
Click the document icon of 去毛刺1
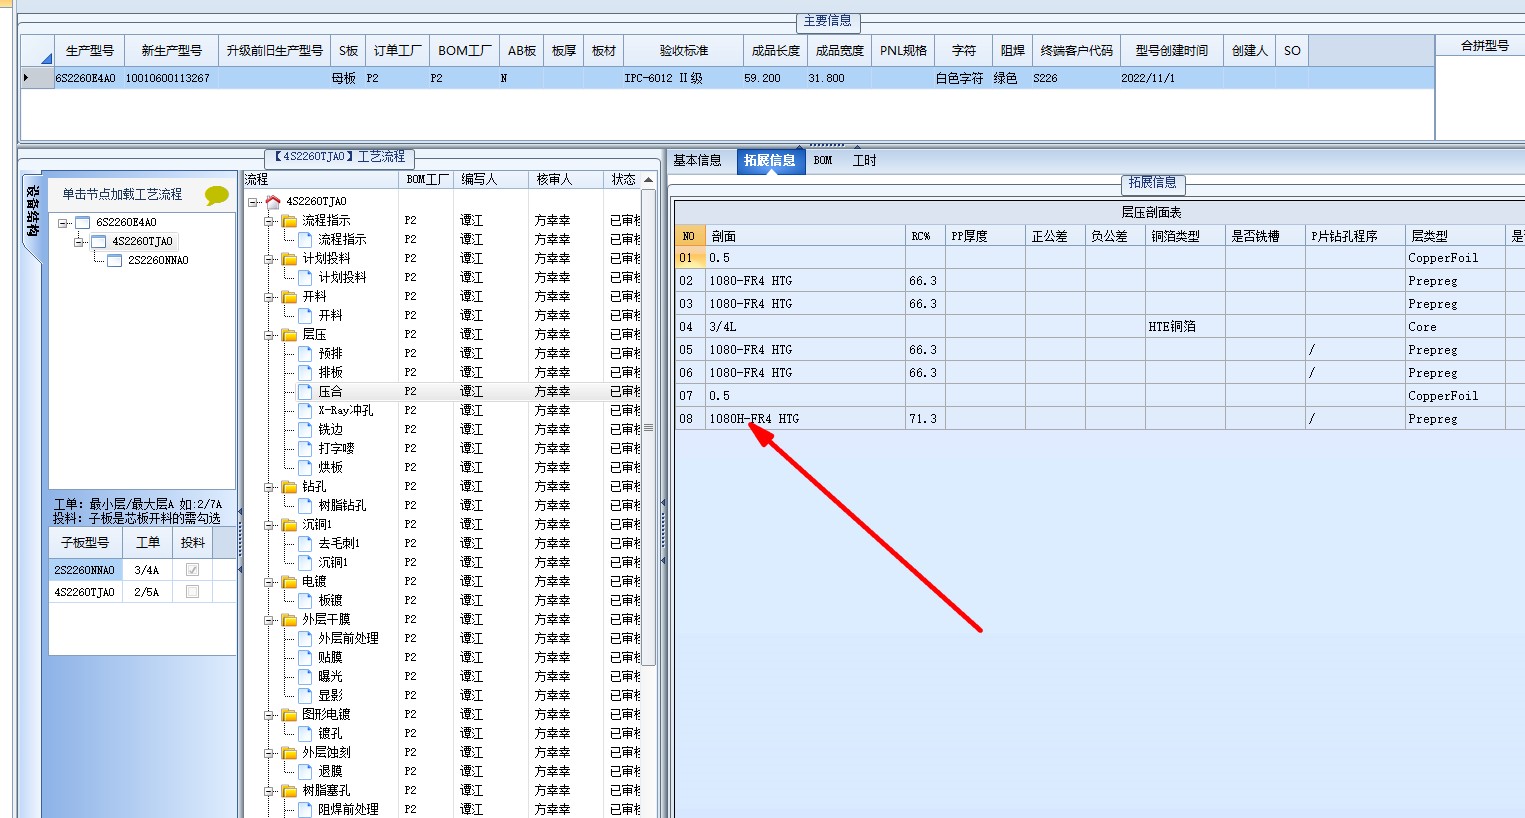pyautogui.click(x=306, y=544)
